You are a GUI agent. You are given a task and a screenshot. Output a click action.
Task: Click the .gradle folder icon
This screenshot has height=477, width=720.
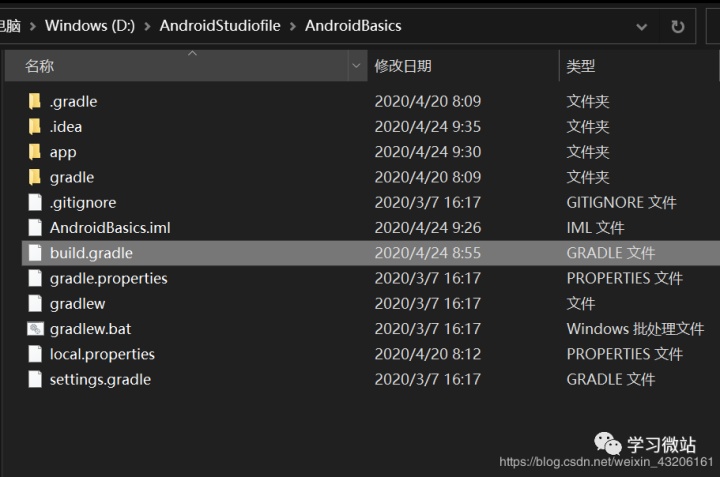pyautogui.click(x=34, y=101)
